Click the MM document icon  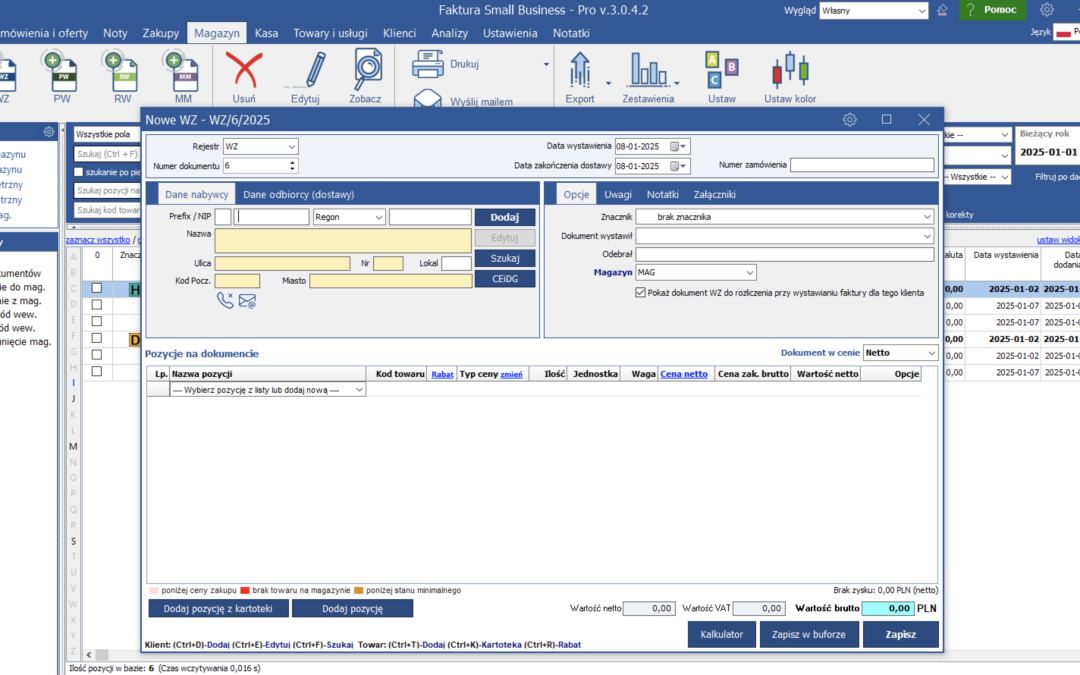(183, 70)
